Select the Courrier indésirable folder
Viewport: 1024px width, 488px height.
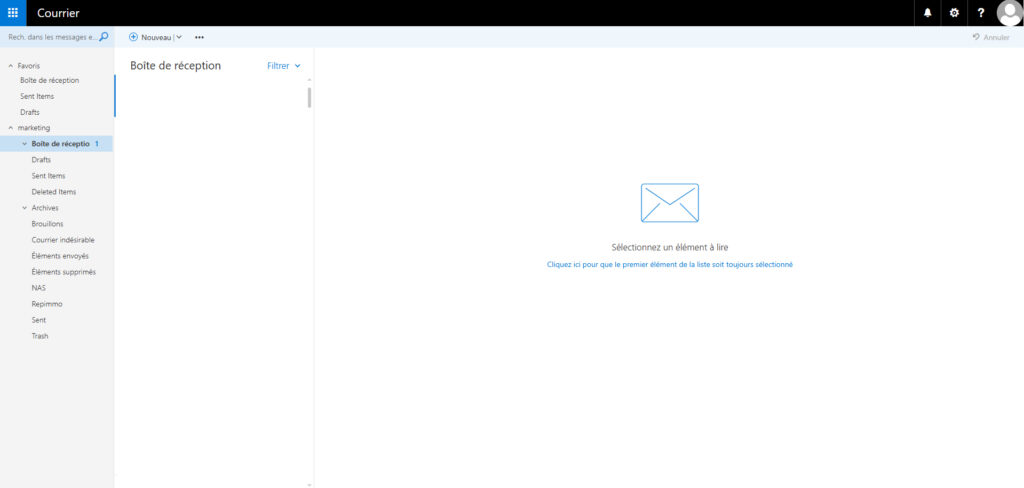63,240
